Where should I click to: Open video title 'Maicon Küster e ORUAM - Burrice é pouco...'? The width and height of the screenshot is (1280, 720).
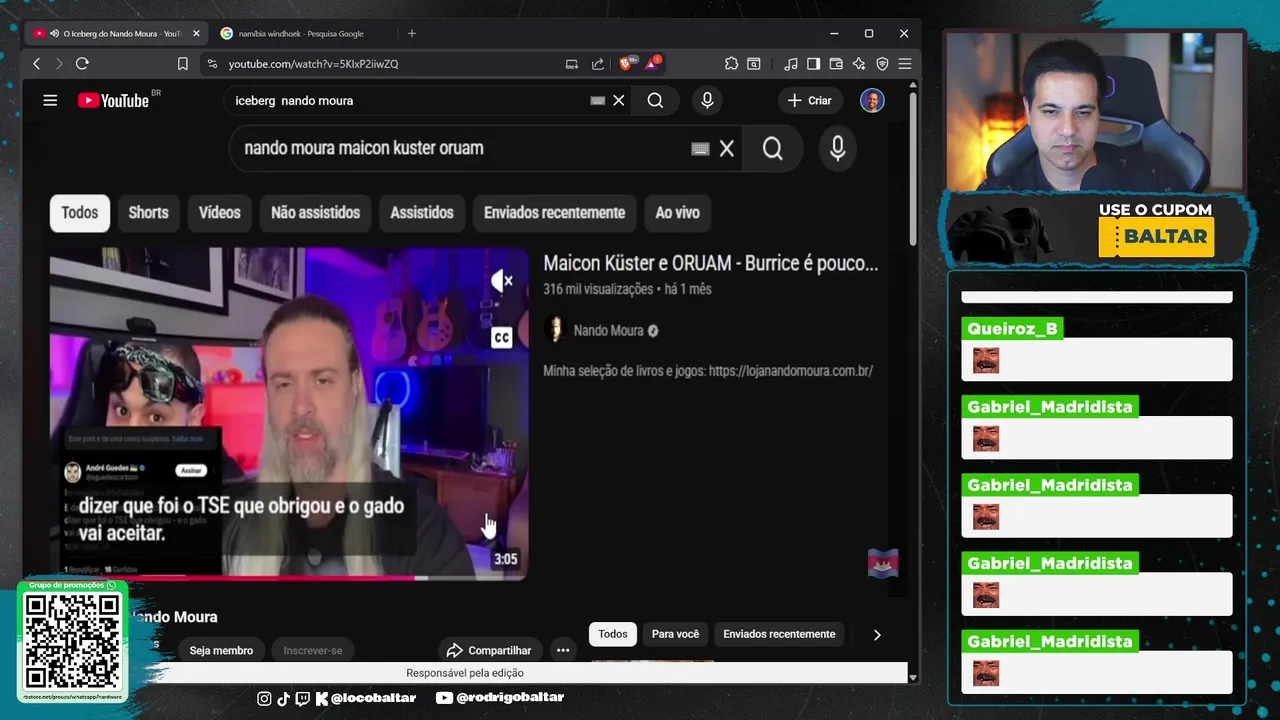coord(710,263)
